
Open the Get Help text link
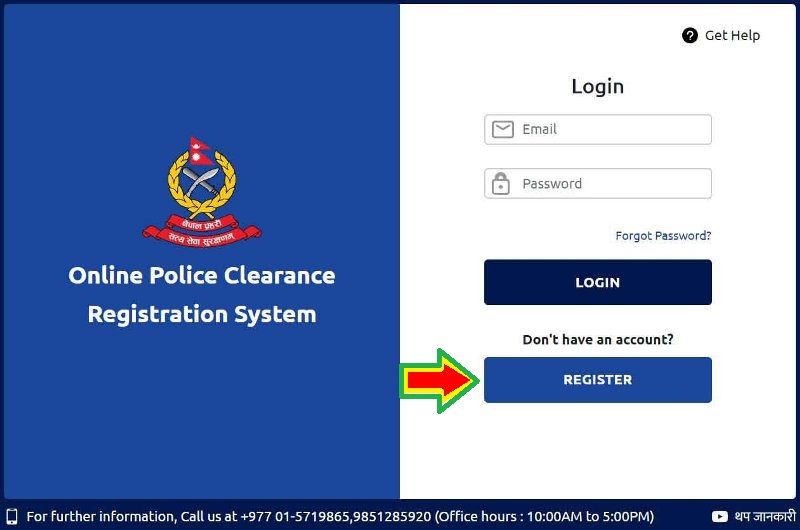(732, 36)
